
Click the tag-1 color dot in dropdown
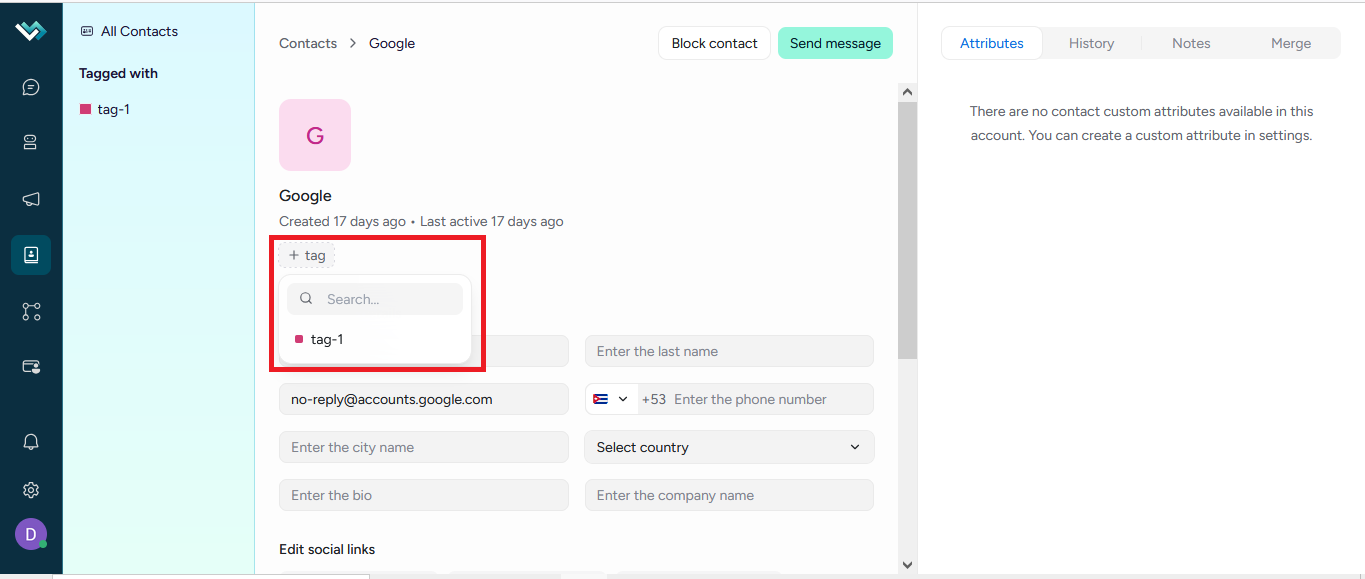pyautogui.click(x=299, y=339)
